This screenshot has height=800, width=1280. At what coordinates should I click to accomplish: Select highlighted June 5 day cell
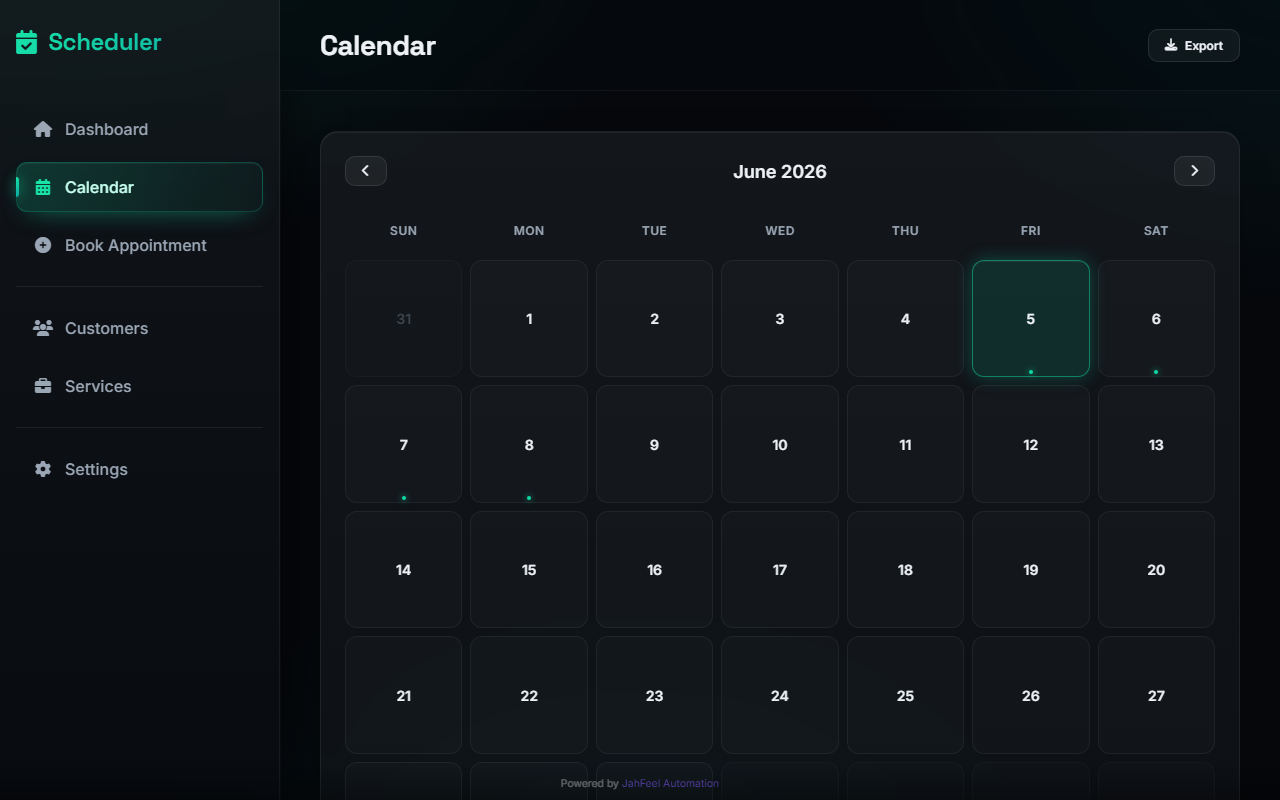pos(1031,319)
